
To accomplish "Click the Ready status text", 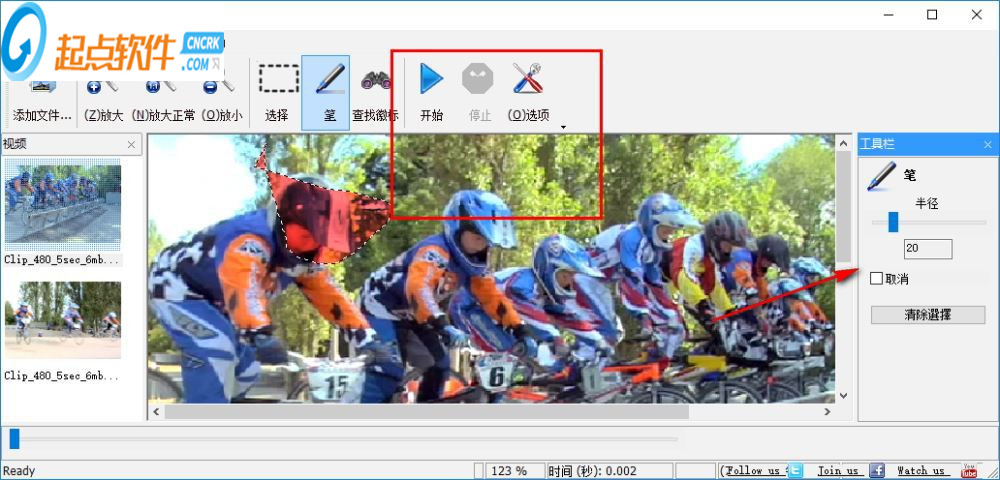I will 19,471.
